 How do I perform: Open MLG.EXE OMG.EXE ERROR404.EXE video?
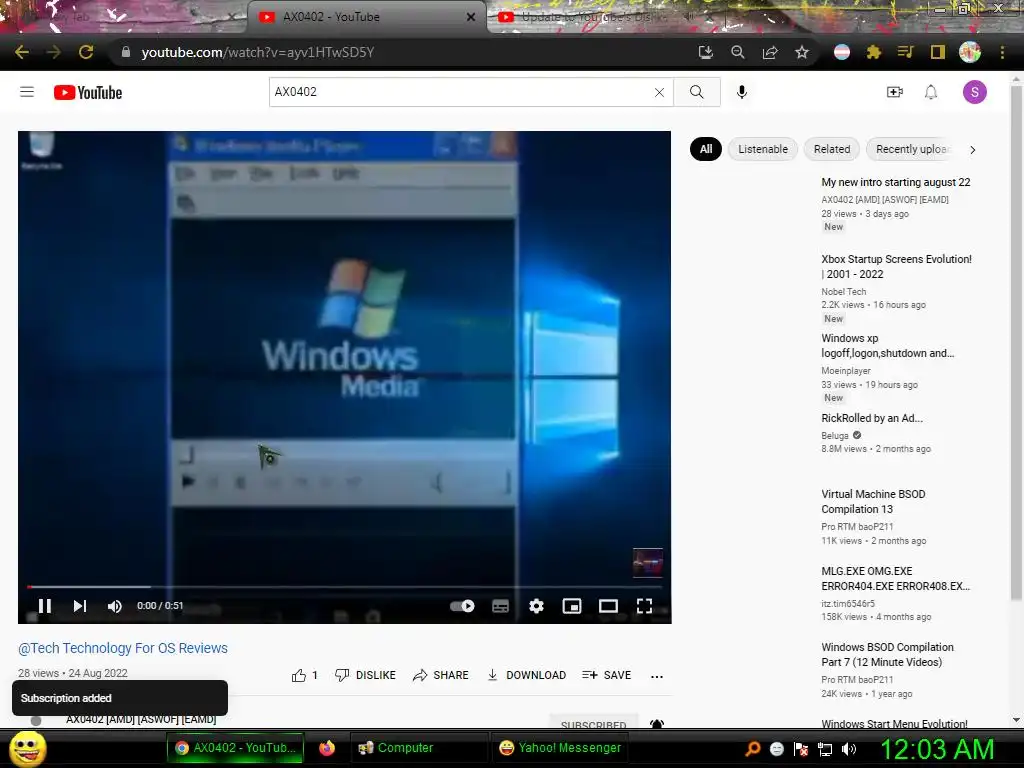pyautogui.click(x=895, y=579)
